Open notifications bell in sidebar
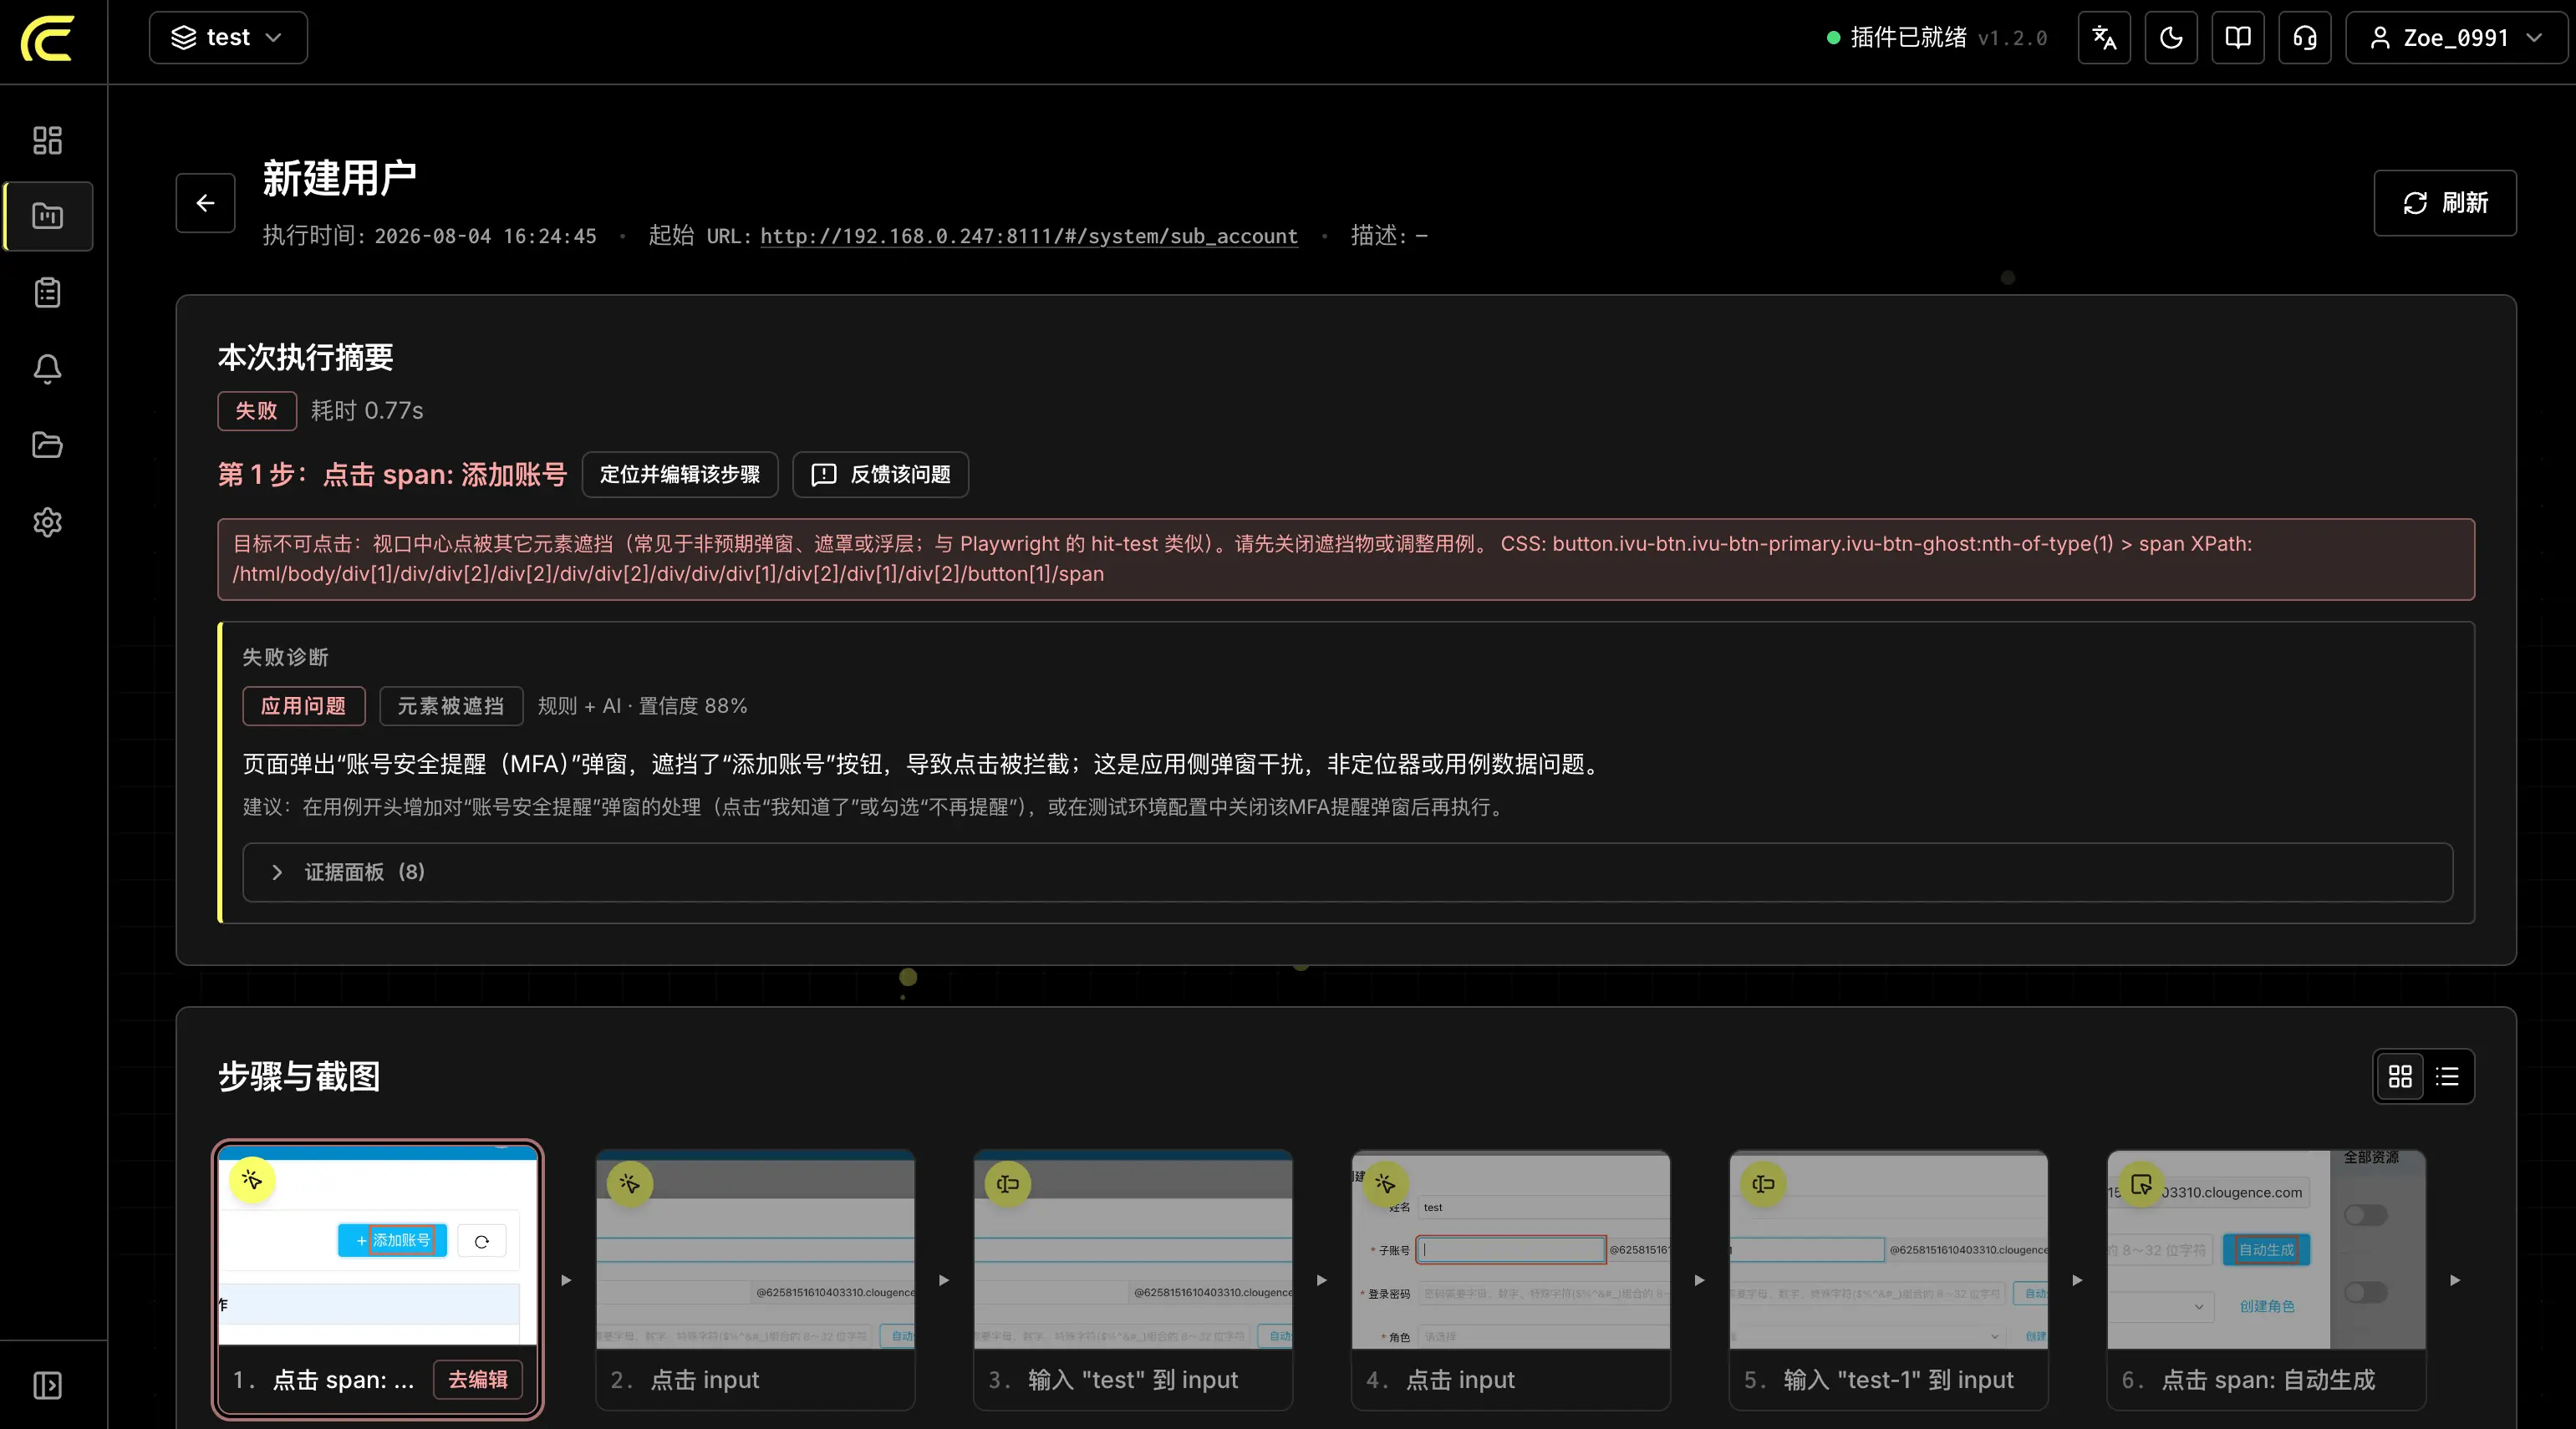Screen dimensions: 2576x1429 point(47,369)
